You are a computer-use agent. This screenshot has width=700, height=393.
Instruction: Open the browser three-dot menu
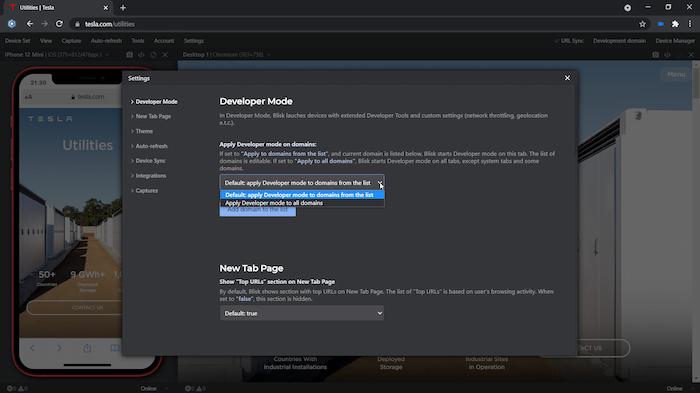point(690,24)
